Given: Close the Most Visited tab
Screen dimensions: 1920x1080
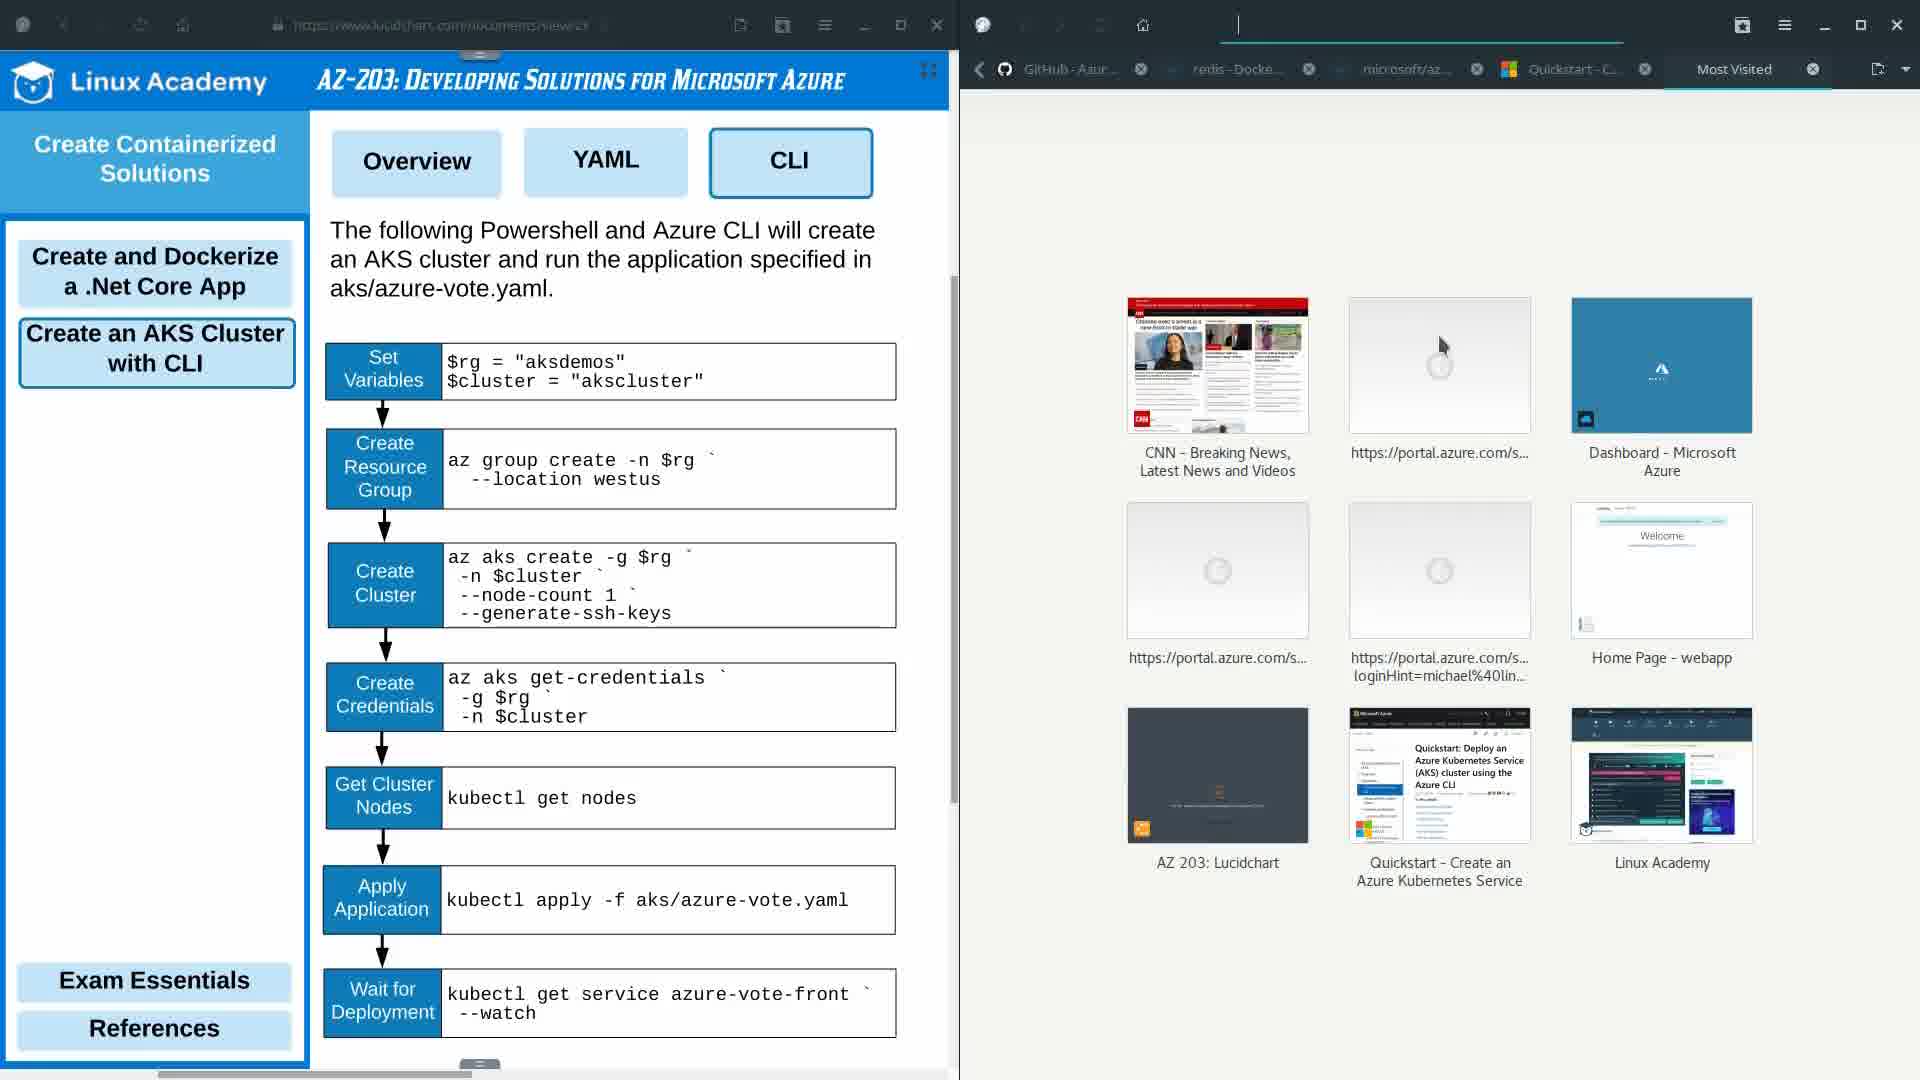Looking at the screenshot, I should coord(1813,69).
